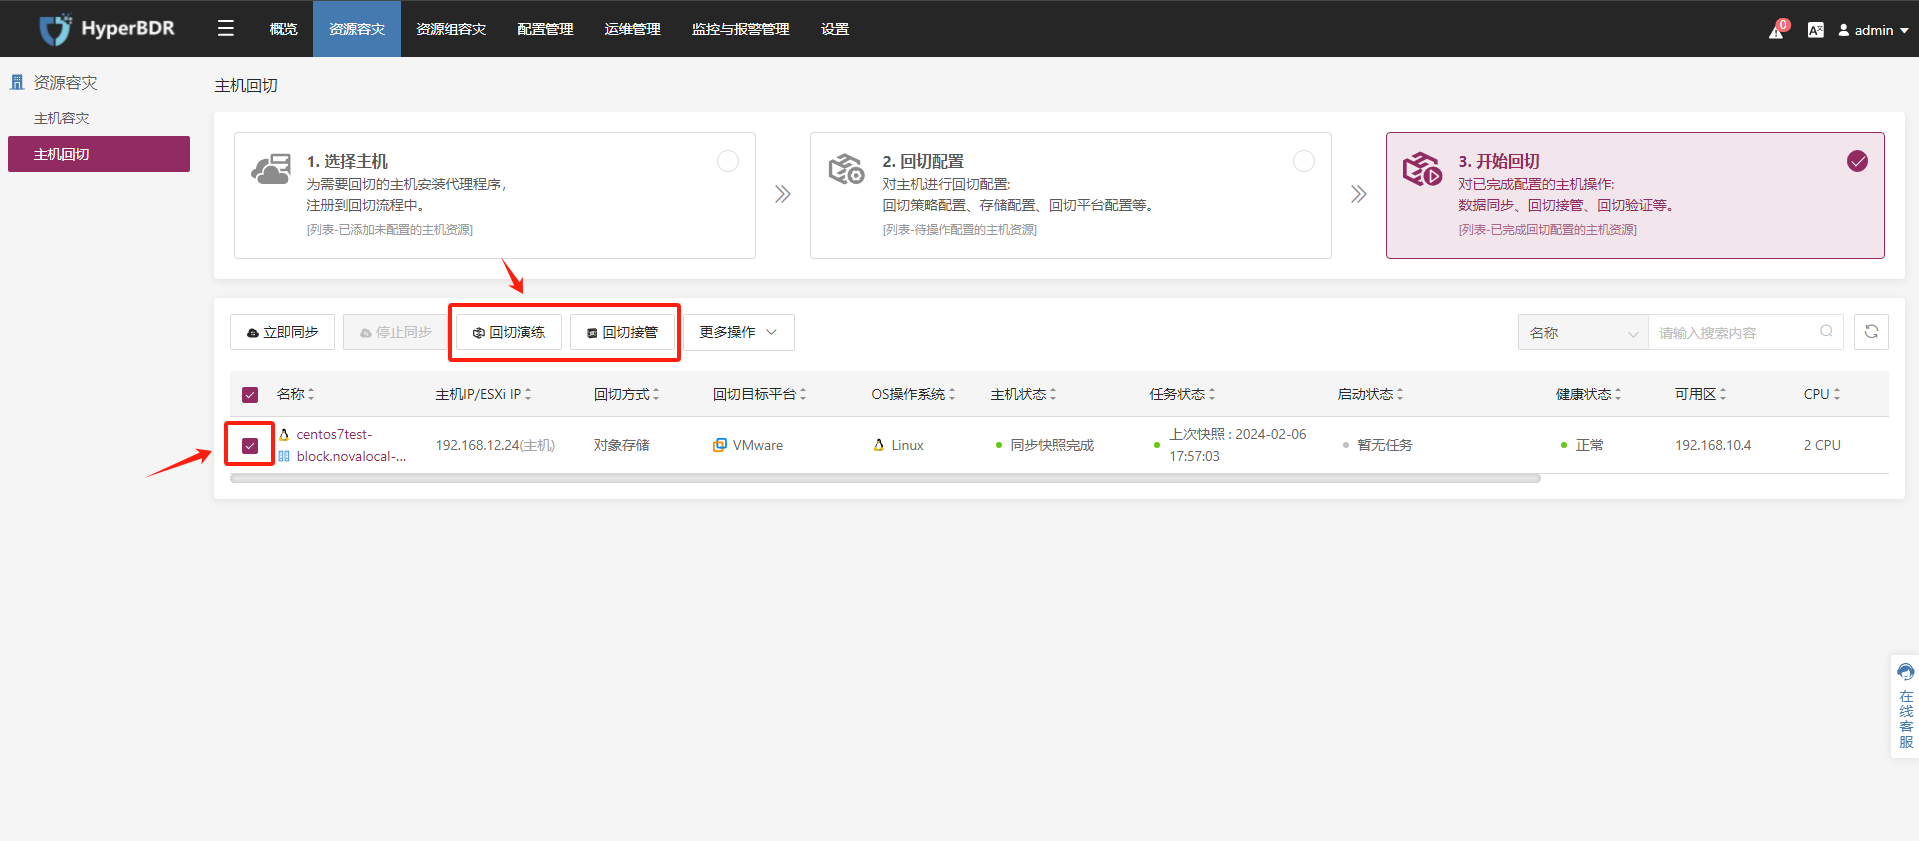1919x841 pixels.
Task: Click the 回切演练 button
Action: coord(509,332)
